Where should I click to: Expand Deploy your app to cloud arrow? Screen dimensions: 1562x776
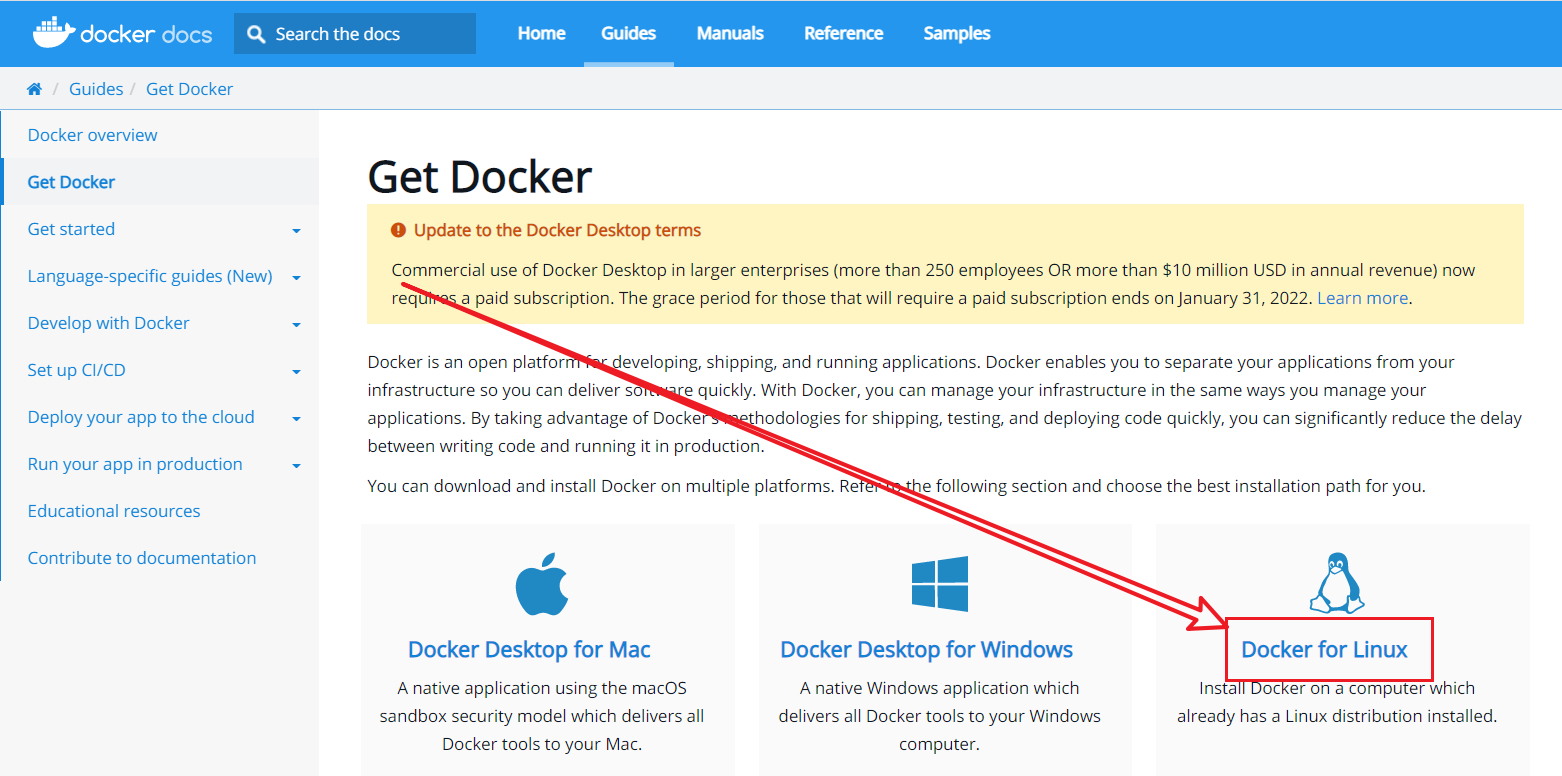(296, 419)
